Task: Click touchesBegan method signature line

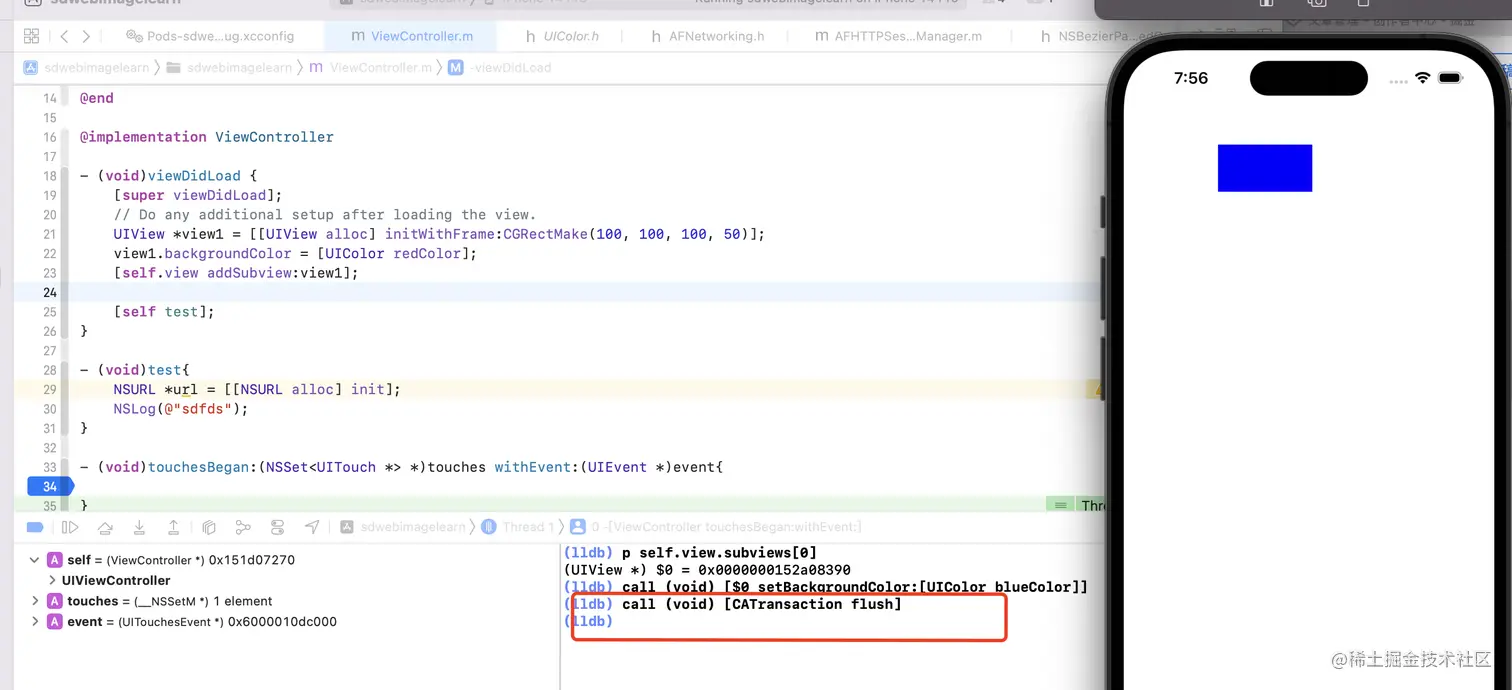Action: [401, 467]
